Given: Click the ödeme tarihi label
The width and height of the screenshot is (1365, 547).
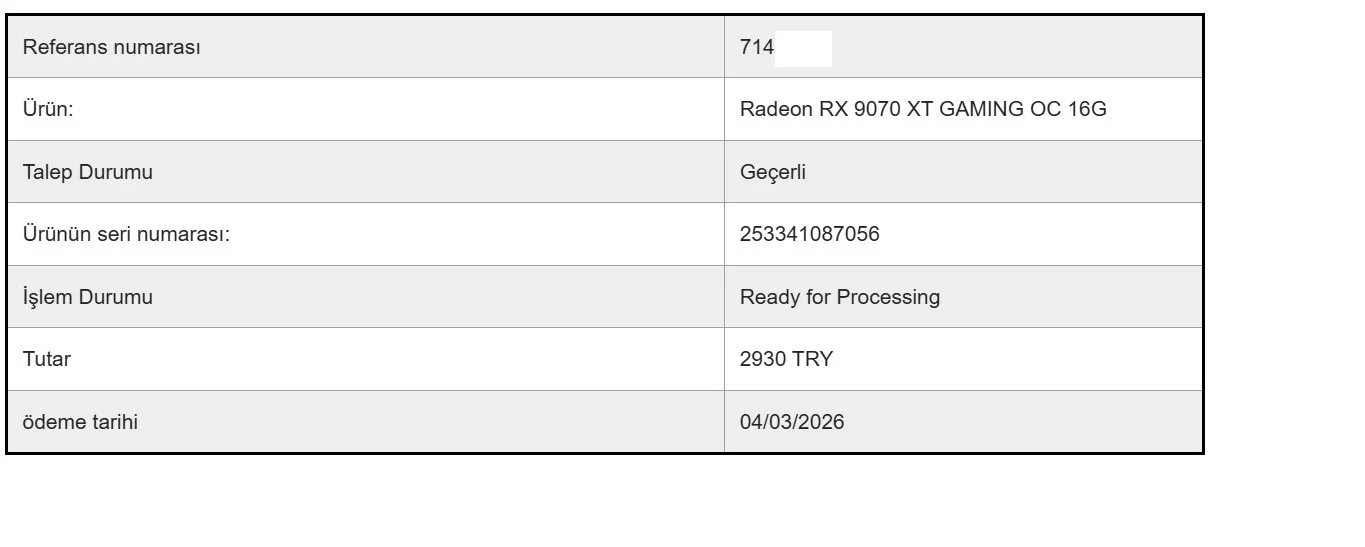Looking at the screenshot, I should coord(80,422).
